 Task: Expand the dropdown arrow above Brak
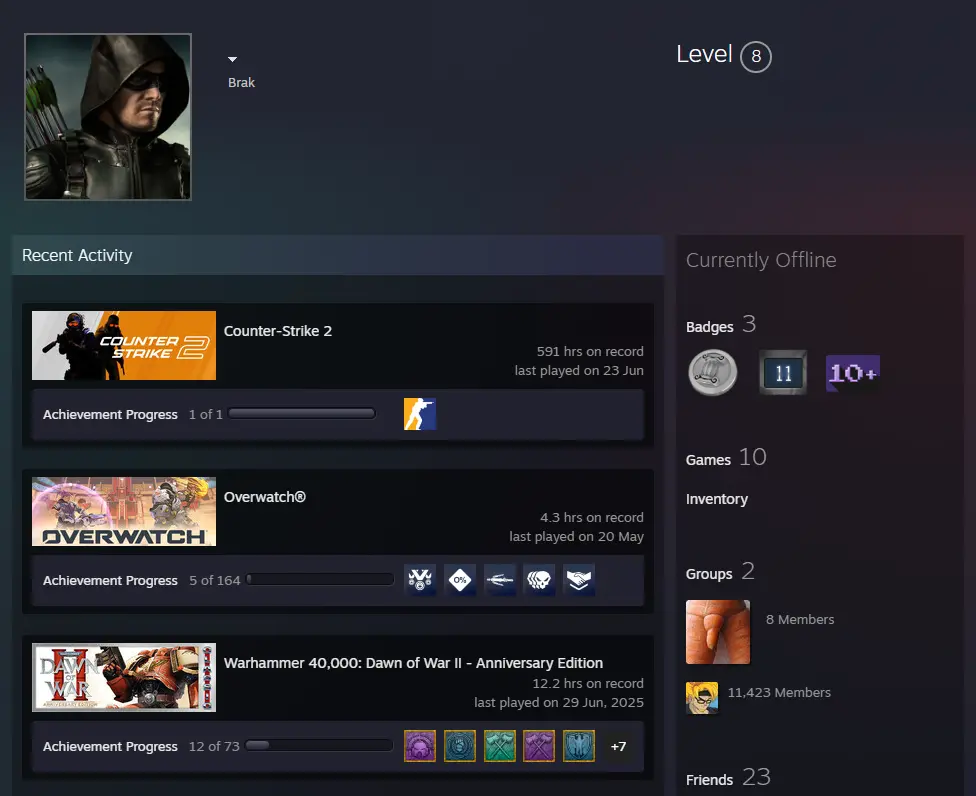[x=232, y=59]
